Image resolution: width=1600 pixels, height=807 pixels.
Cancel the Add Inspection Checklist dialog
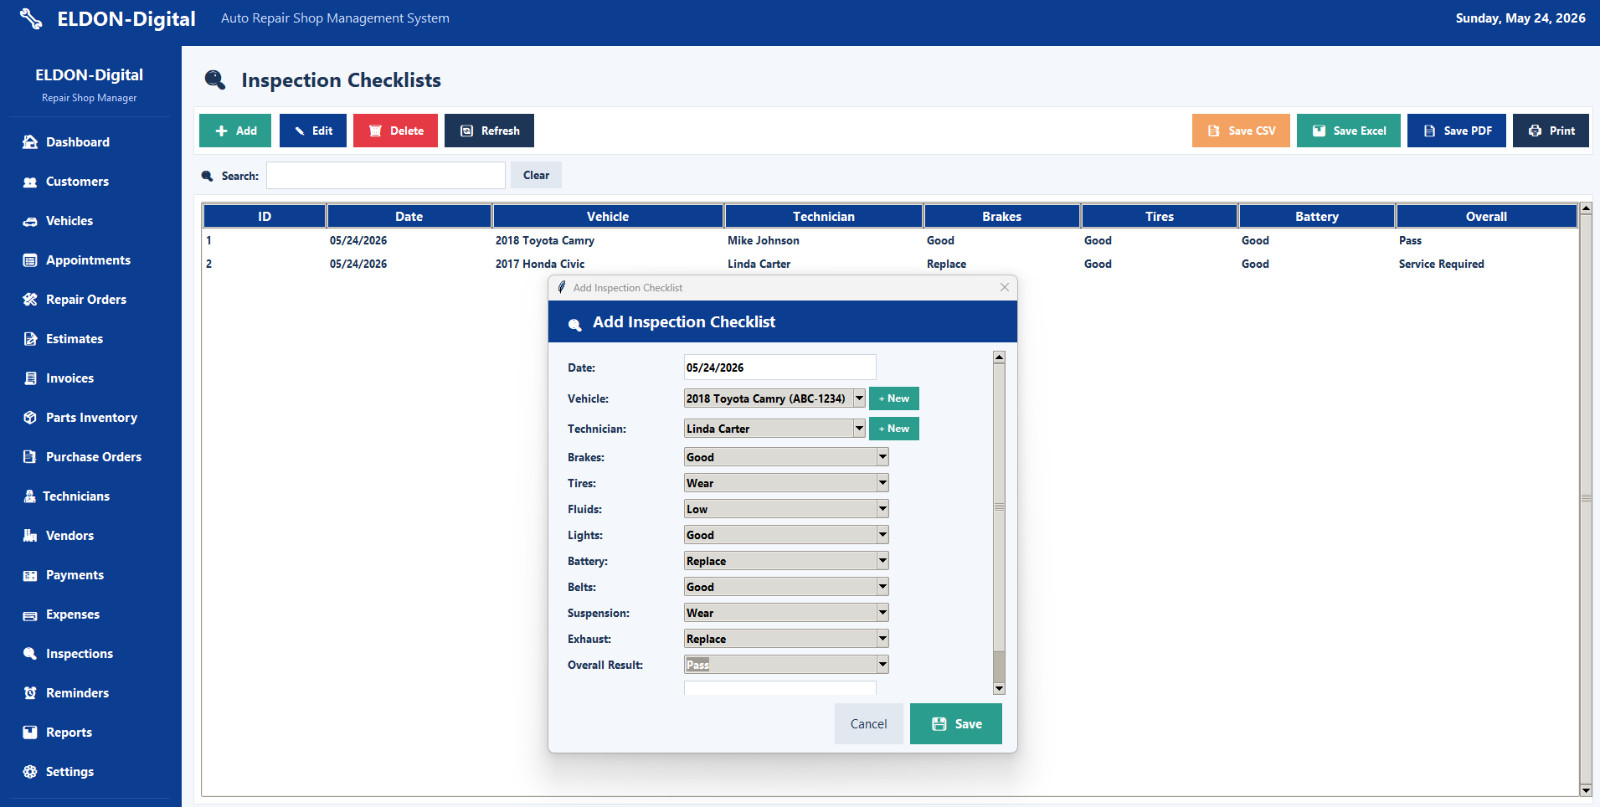point(869,724)
